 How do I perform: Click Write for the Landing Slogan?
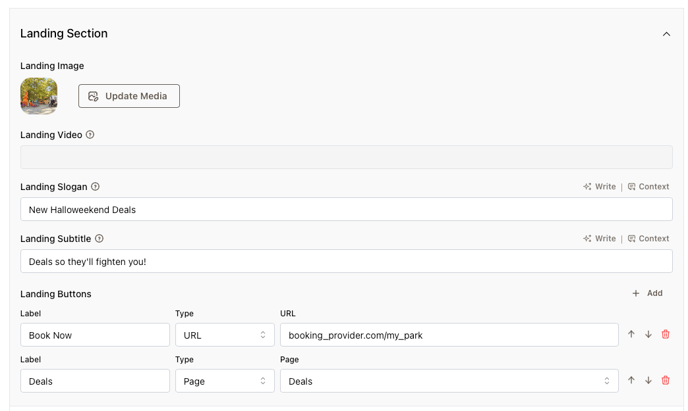599,187
